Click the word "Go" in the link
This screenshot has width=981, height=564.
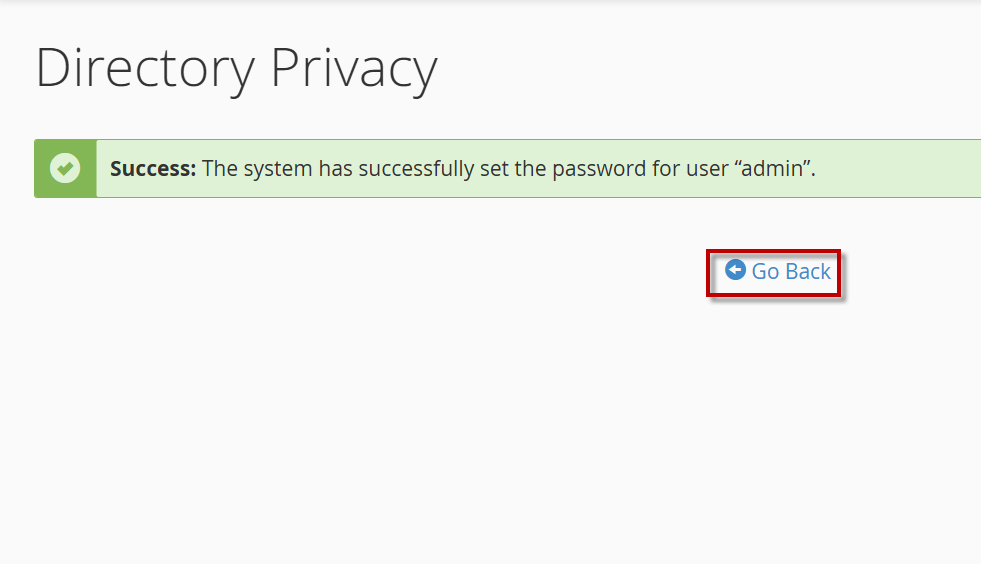765,272
